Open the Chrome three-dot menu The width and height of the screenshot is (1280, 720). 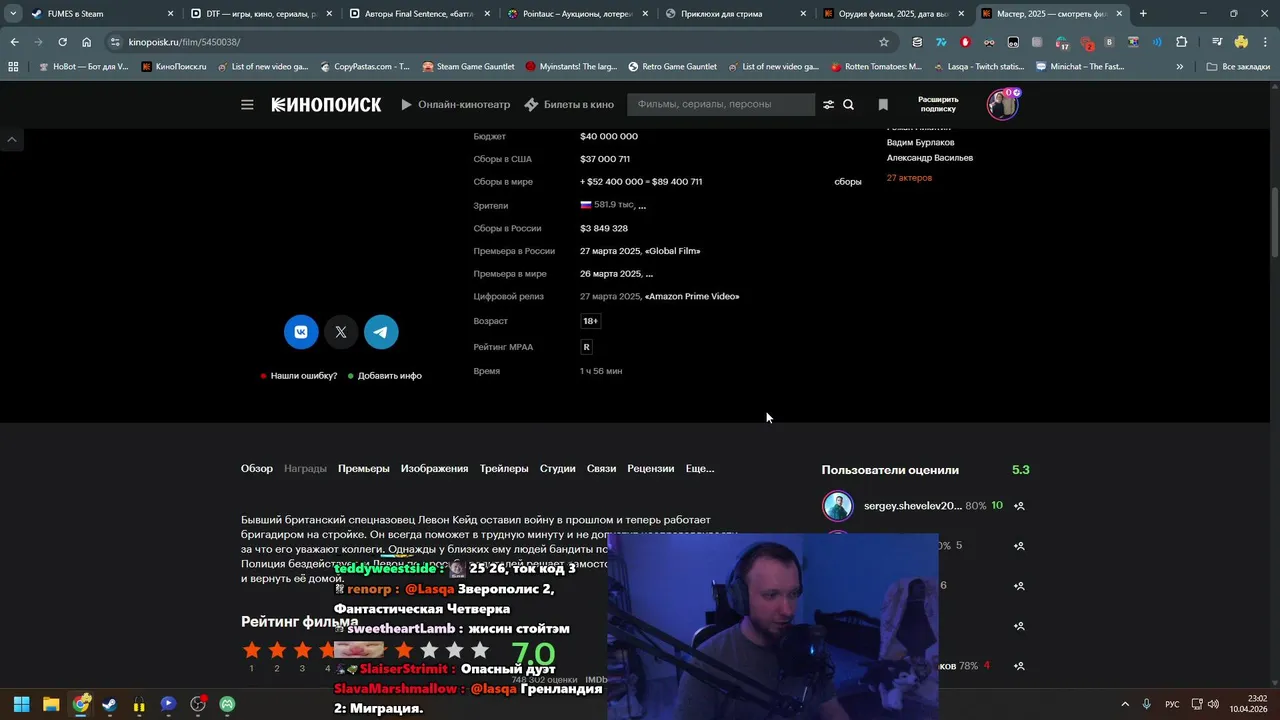point(1266,42)
